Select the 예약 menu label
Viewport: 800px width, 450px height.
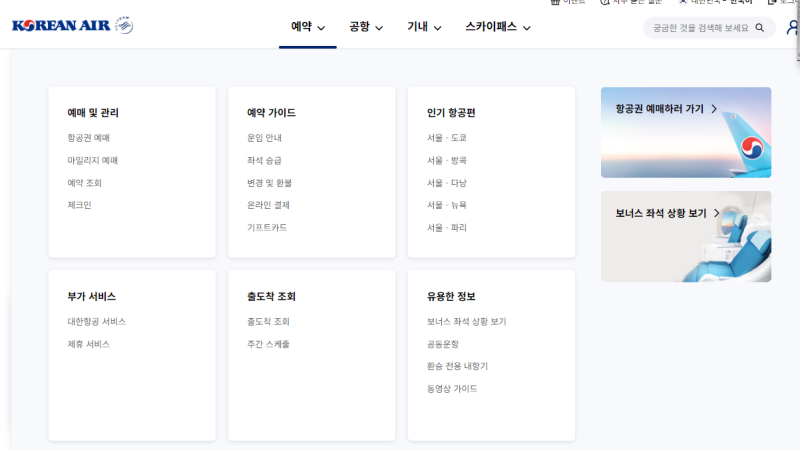pyautogui.click(x=301, y=27)
